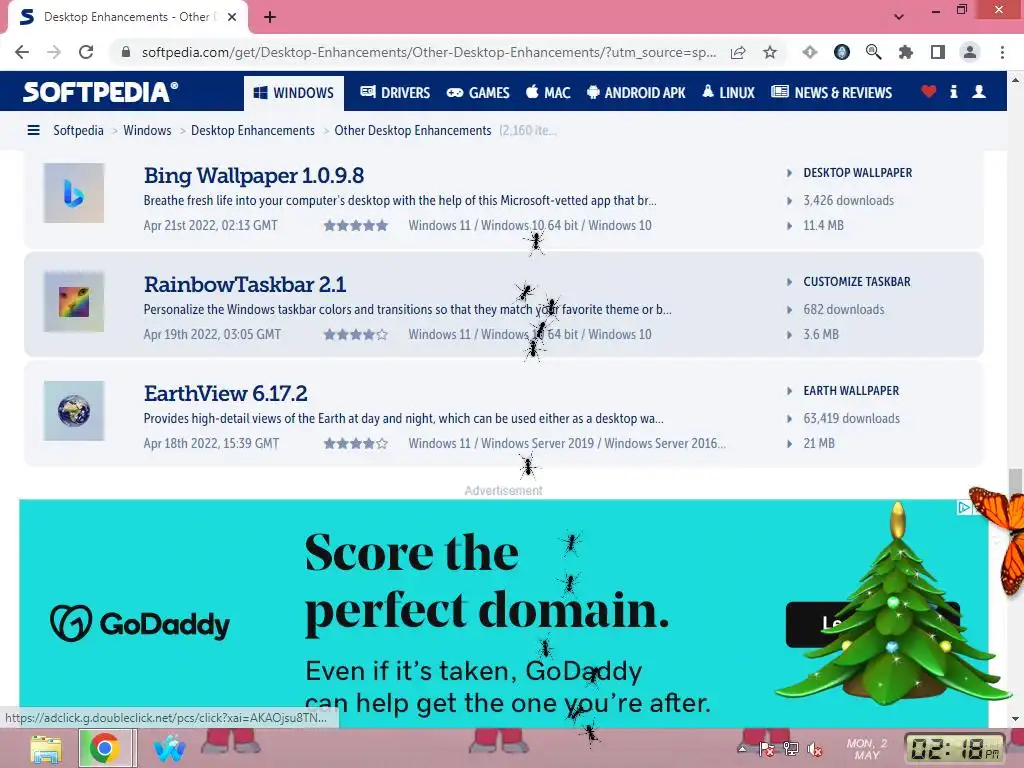This screenshot has width=1024, height=768.
Task: Click the RainbowTaskbar star rating
Action: point(356,334)
